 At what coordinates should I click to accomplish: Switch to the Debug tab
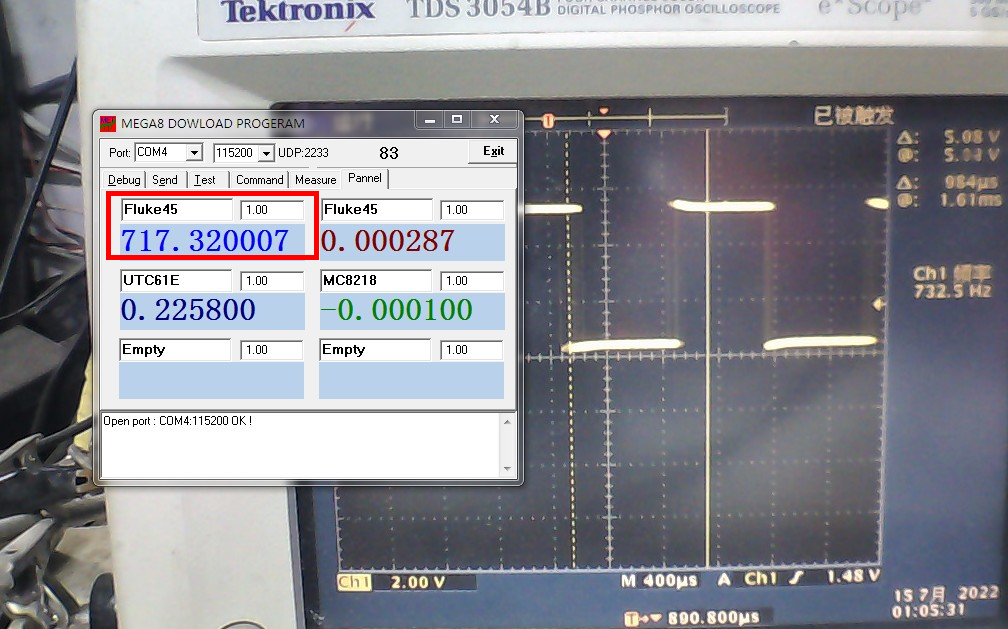click(x=124, y=180)
